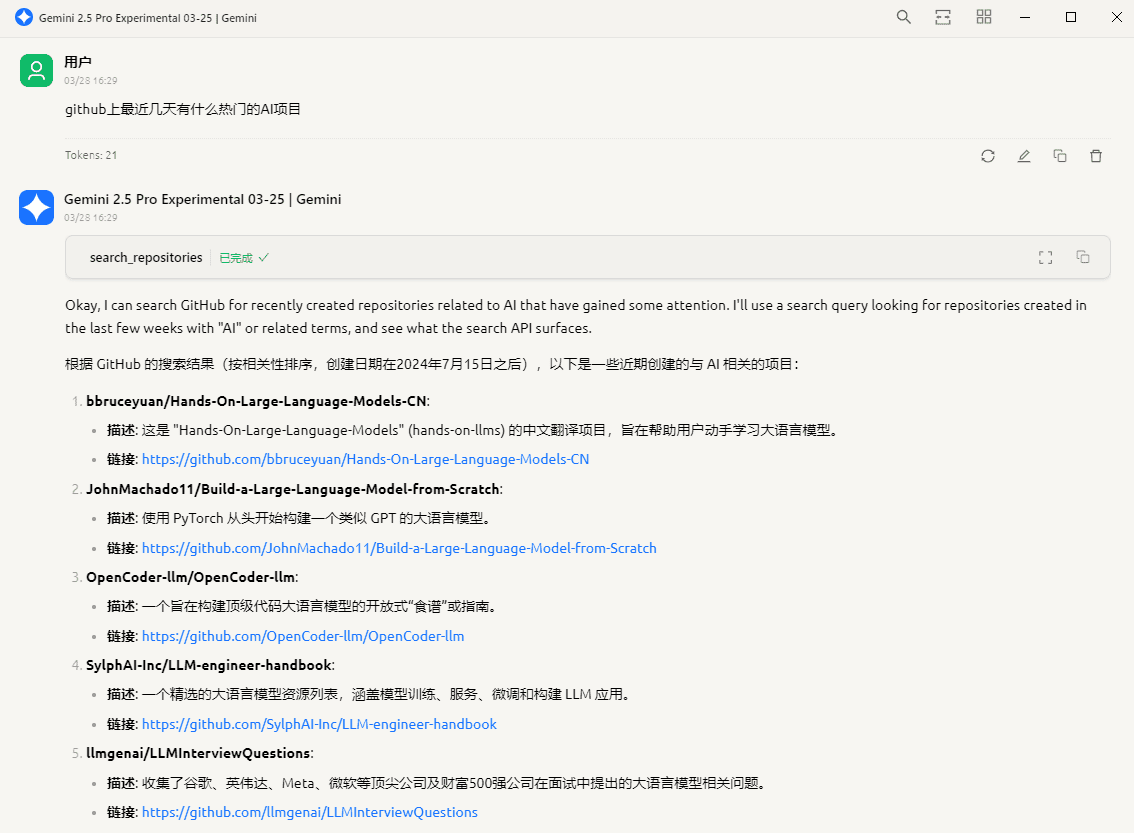Click the green user avatar
This screenshot has width=1134, height=833.
coord(36,70)
